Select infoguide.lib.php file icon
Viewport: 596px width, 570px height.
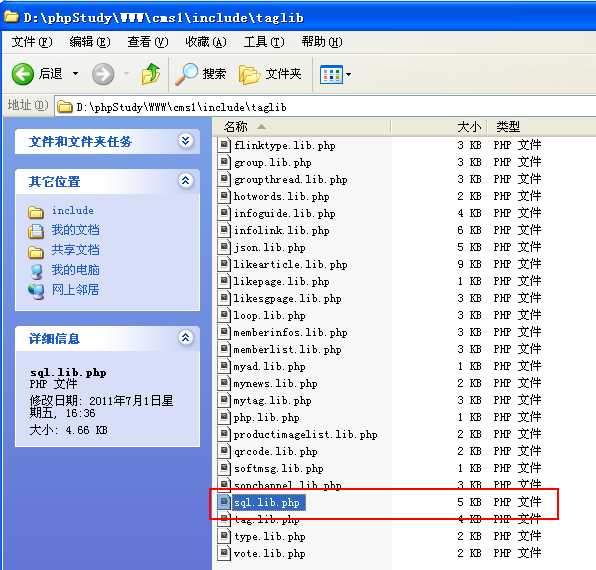click(224, 213)
